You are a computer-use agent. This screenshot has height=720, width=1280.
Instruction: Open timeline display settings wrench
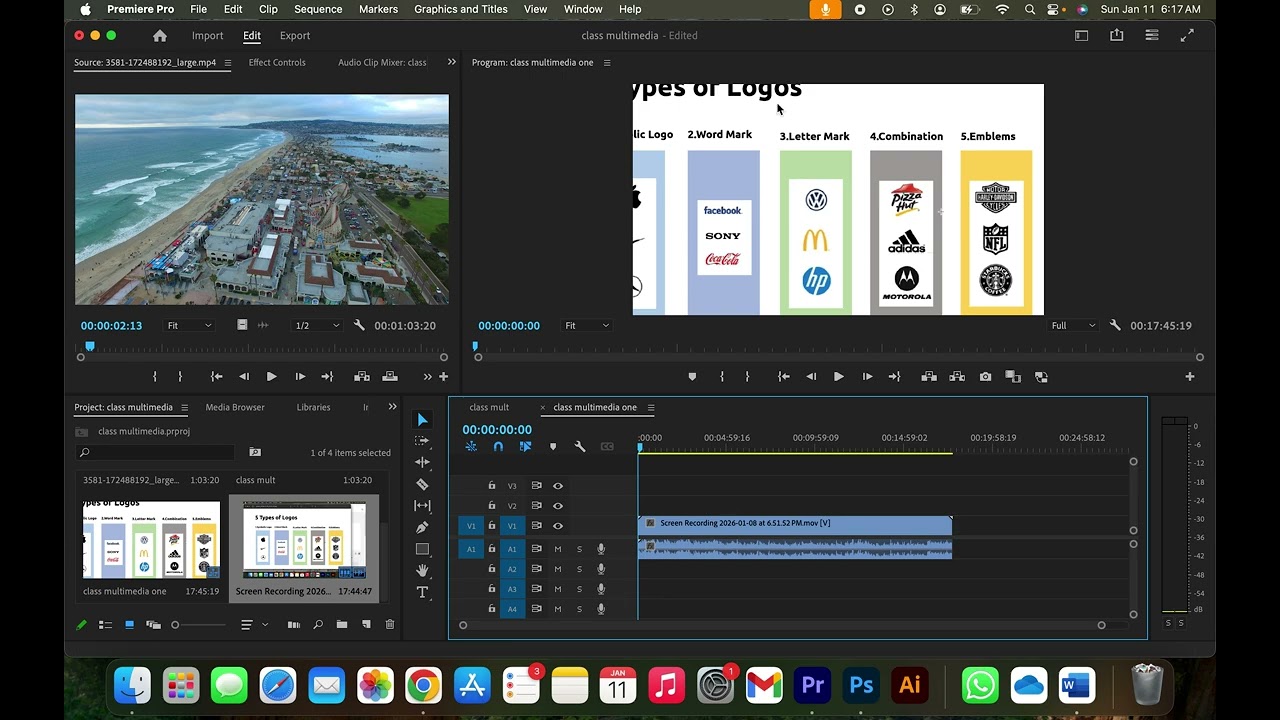point(580,446)
